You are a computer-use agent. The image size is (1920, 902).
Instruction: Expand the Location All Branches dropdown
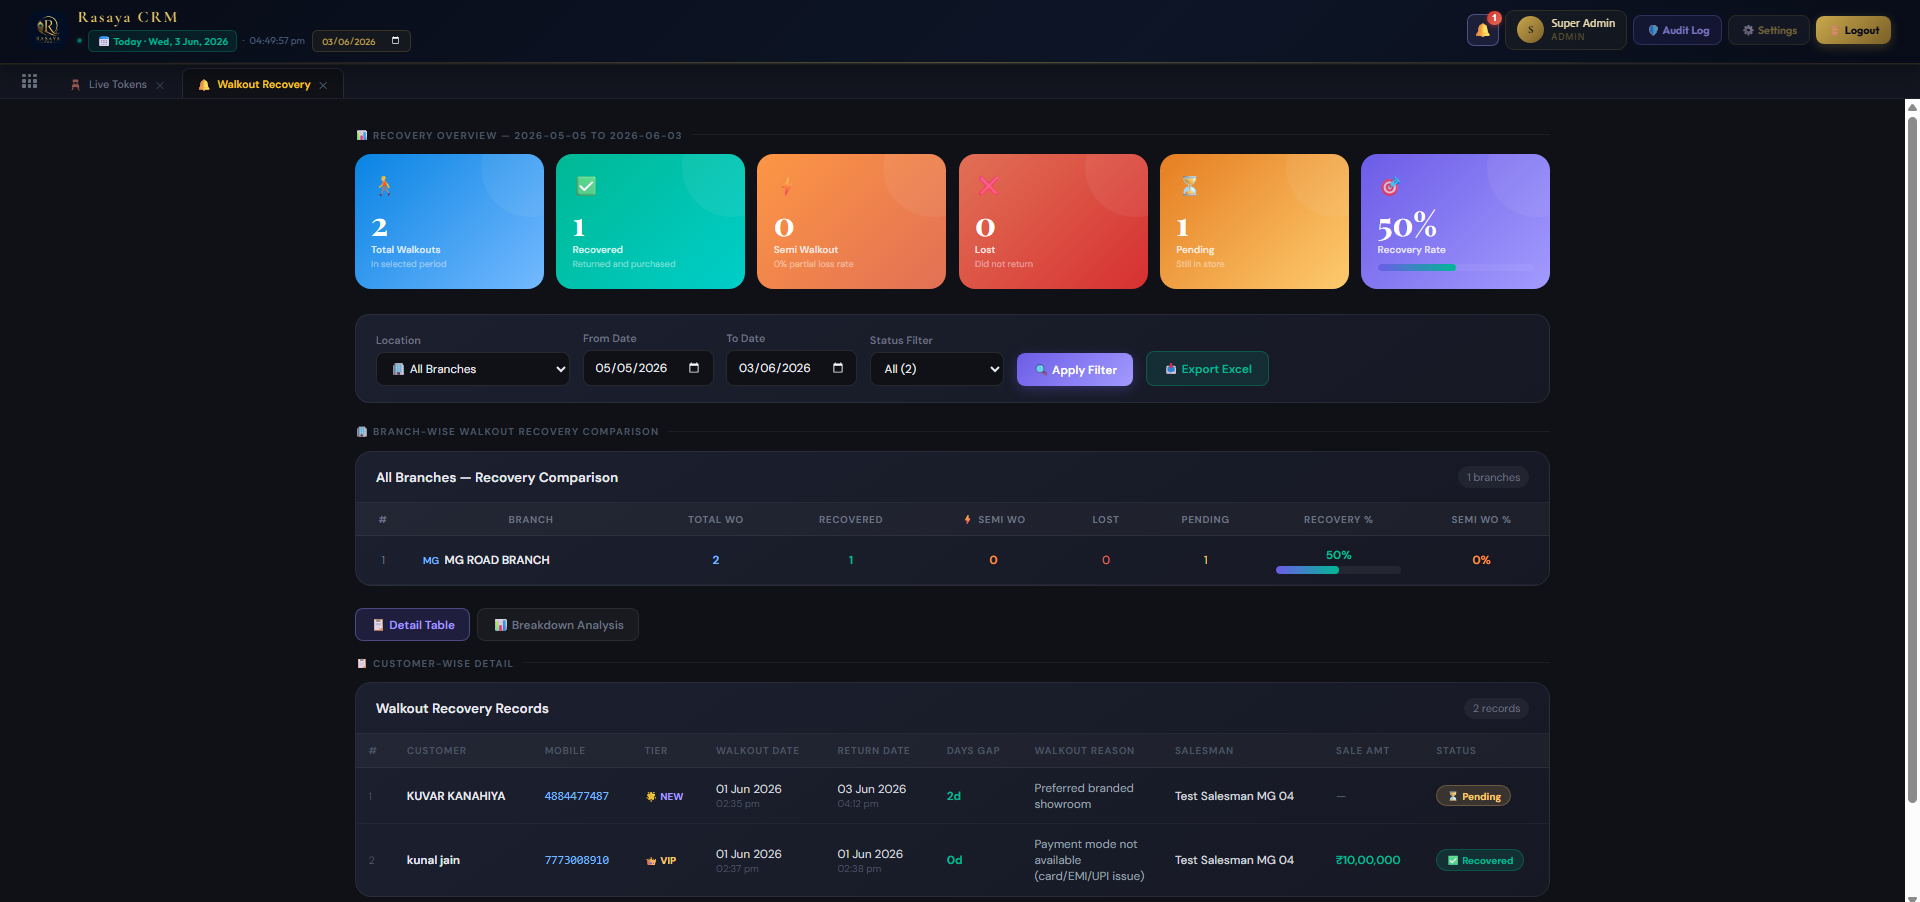pos(473,369)
